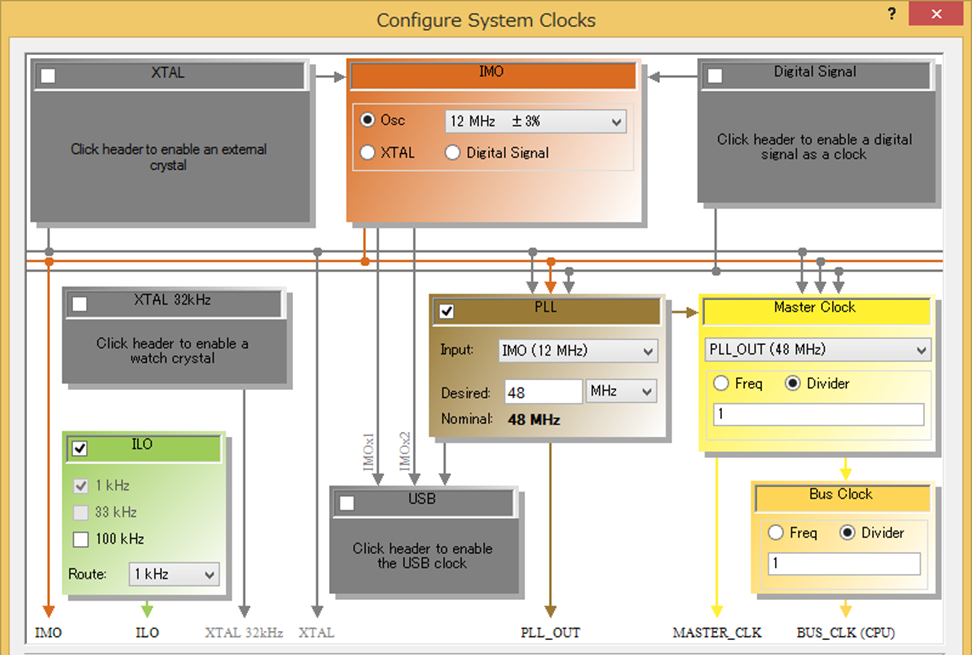Open the PLL MHz unit dropdown
This screenshot has height=655, width=972.
(621, 391)
